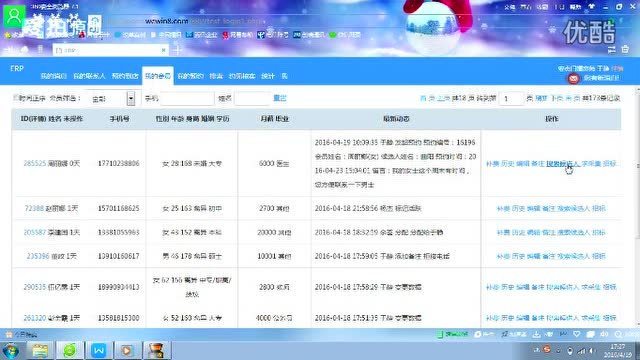Click phone number 13910160617
The height and width of the screenshot is (360, 640).
tap(119, 256)
